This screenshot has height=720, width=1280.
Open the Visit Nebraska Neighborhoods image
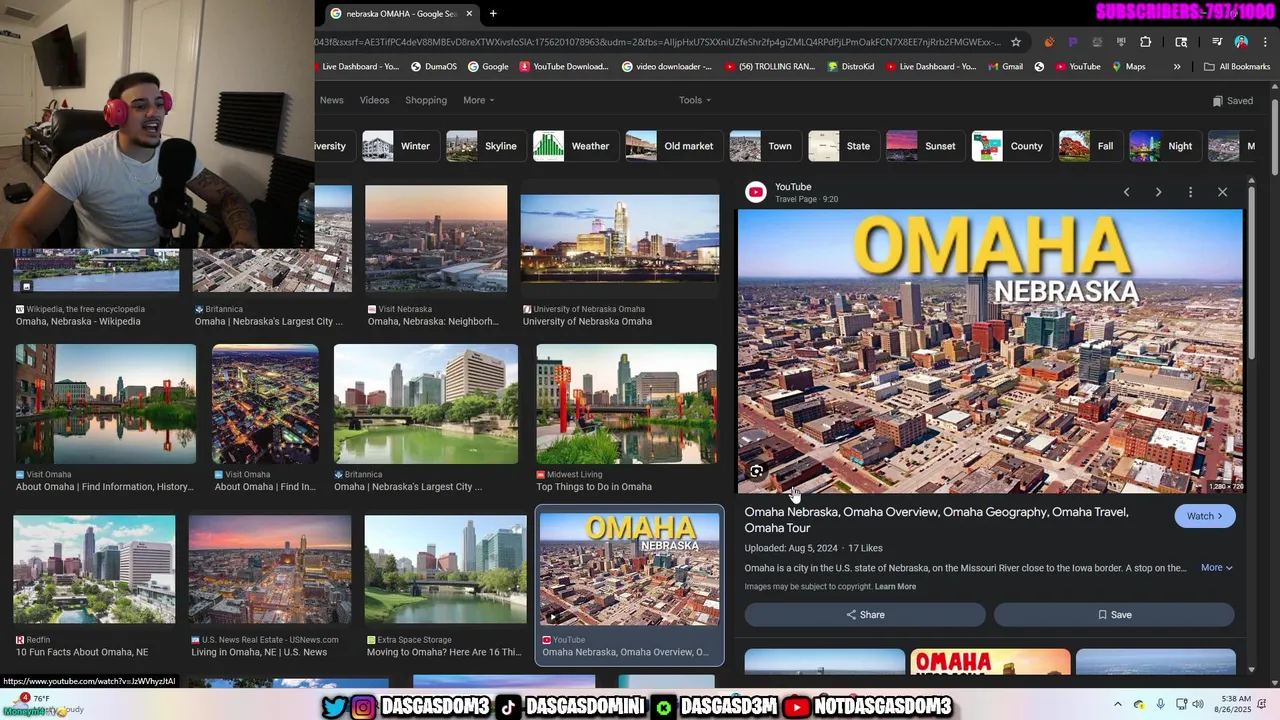click(x=436, y=238)
